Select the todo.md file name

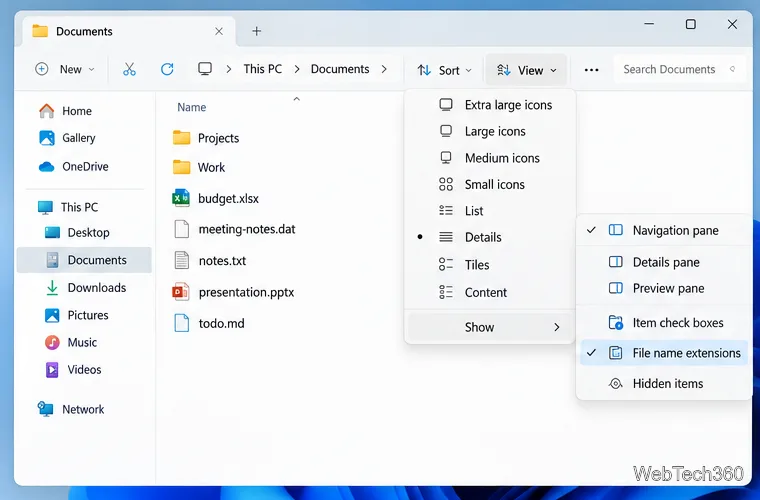(222, 324)
